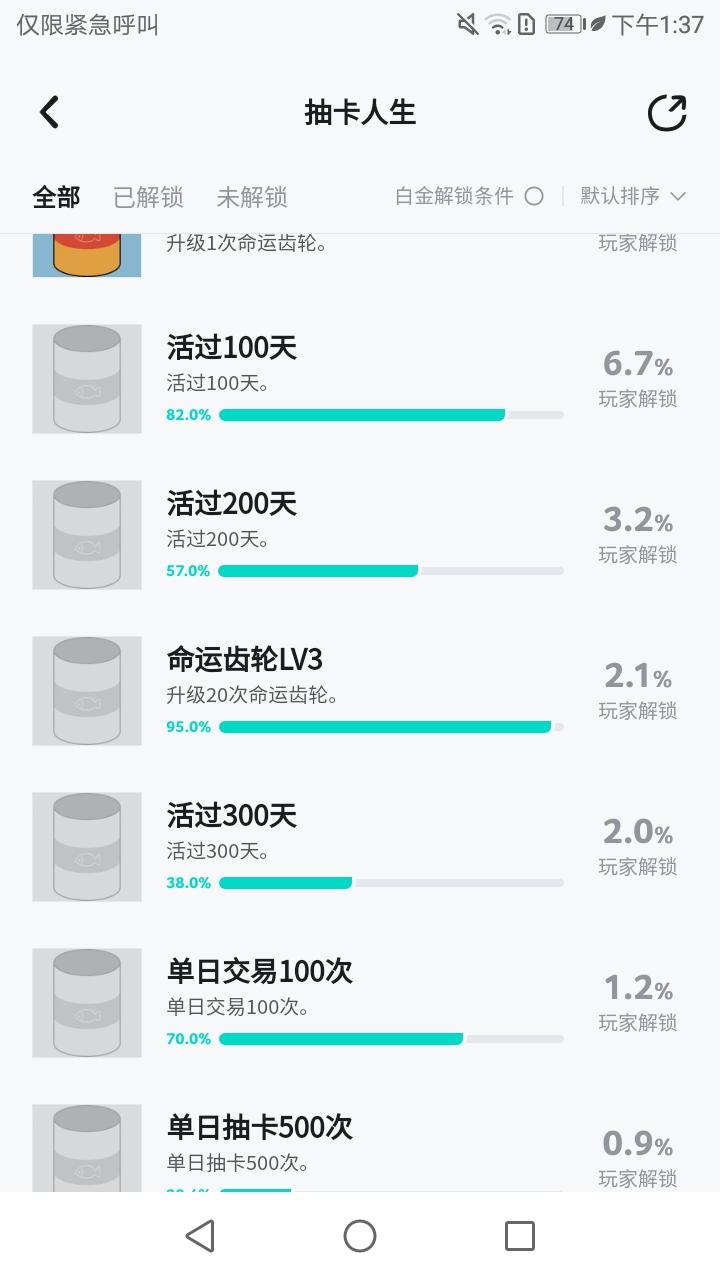
Task: Expand the 默认排序 dropdown
Action: pyautogui.click(x=633, y=196)
